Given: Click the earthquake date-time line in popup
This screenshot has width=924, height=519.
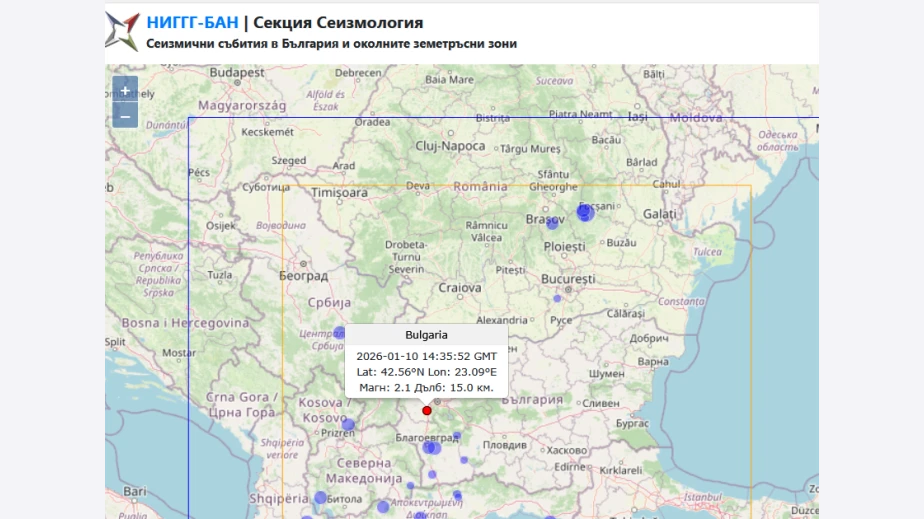Looking at the screenshot, I should point(426,355).
